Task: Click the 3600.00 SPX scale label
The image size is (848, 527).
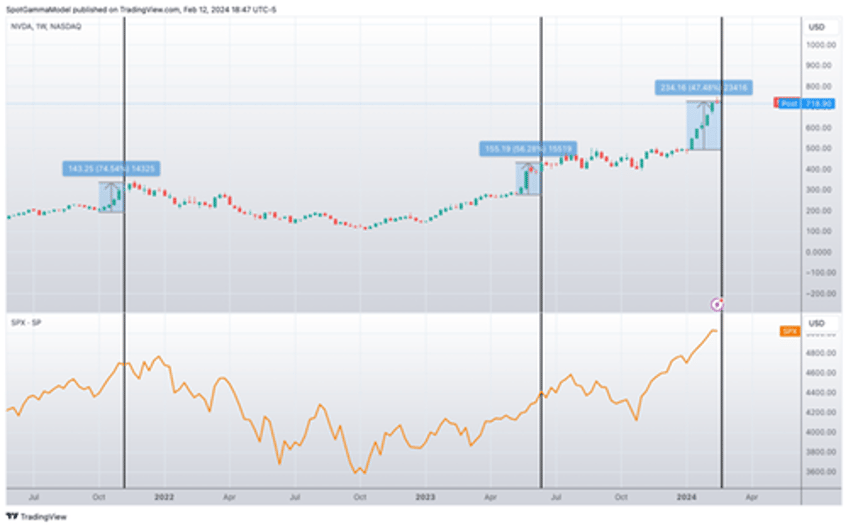Action: pos(821,471)
